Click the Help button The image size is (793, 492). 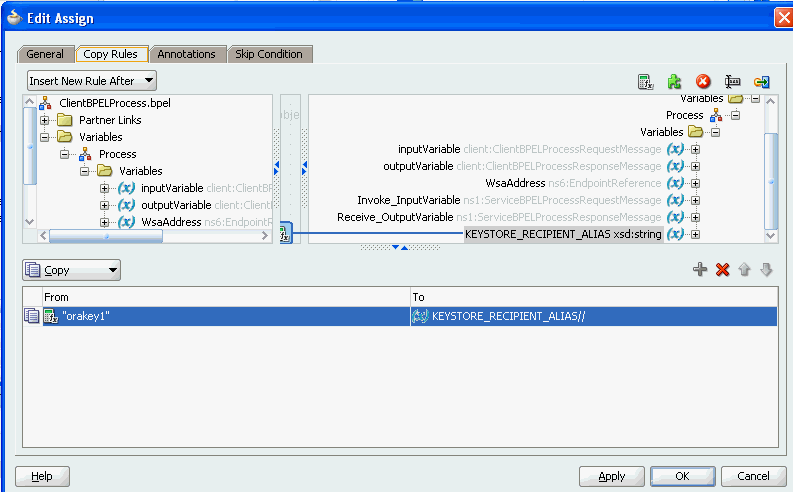click(x=42, y=476)
